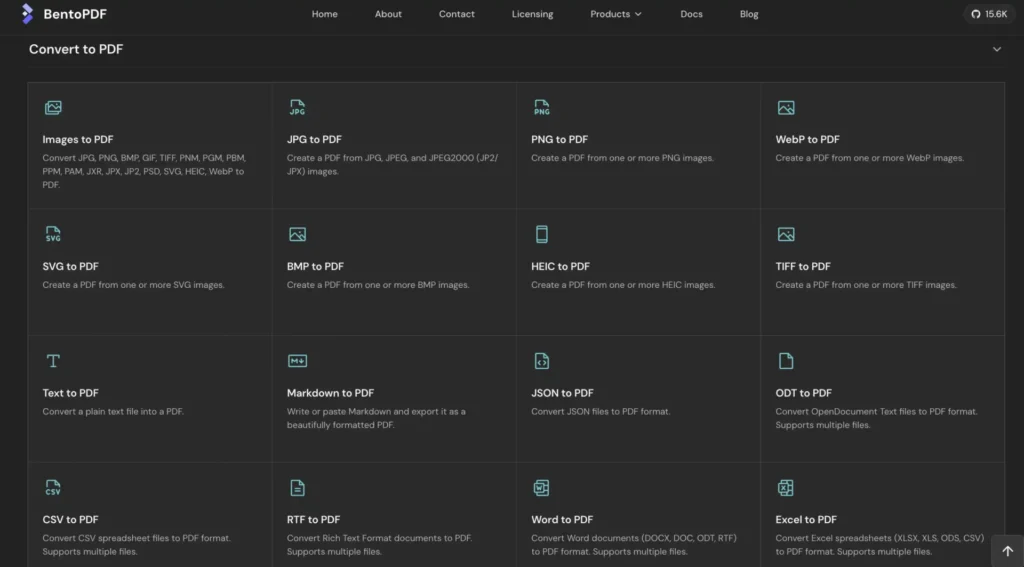Open the BMP to PDF tool title

tap(315, 267)
